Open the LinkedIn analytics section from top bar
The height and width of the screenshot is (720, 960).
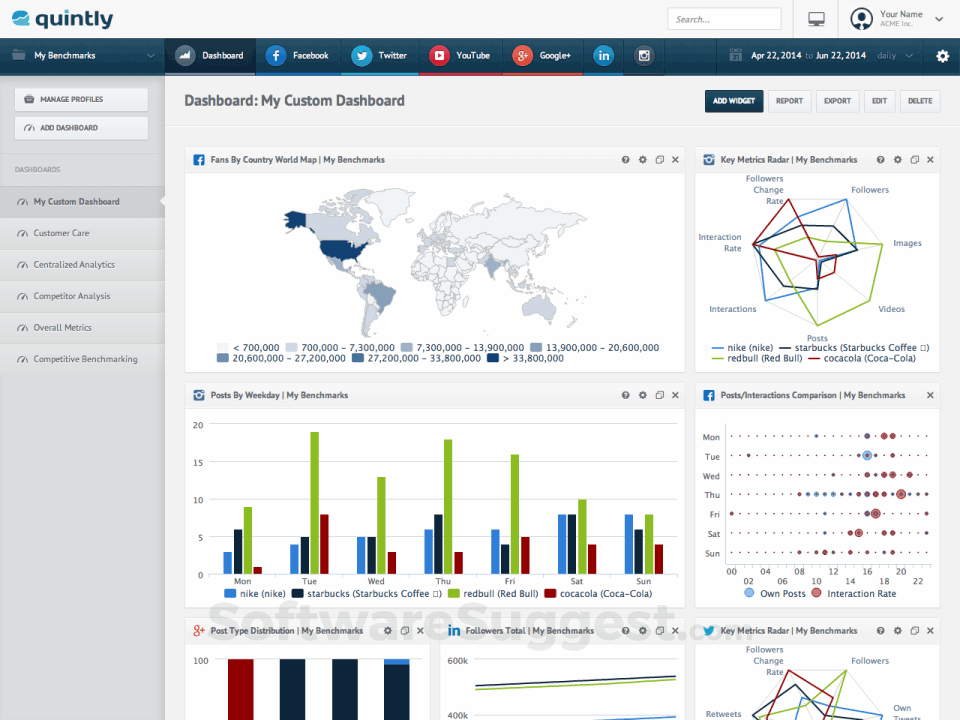point(603,57)
